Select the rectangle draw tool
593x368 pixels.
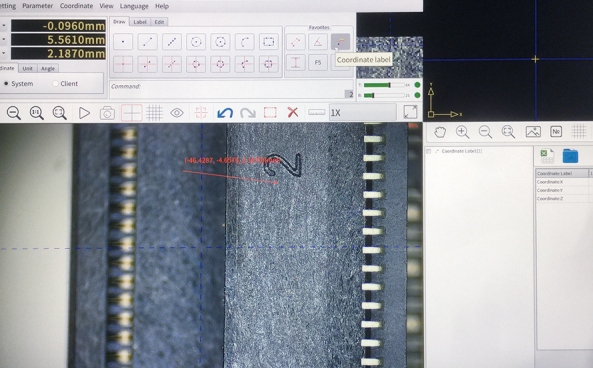tap(269, 42)
